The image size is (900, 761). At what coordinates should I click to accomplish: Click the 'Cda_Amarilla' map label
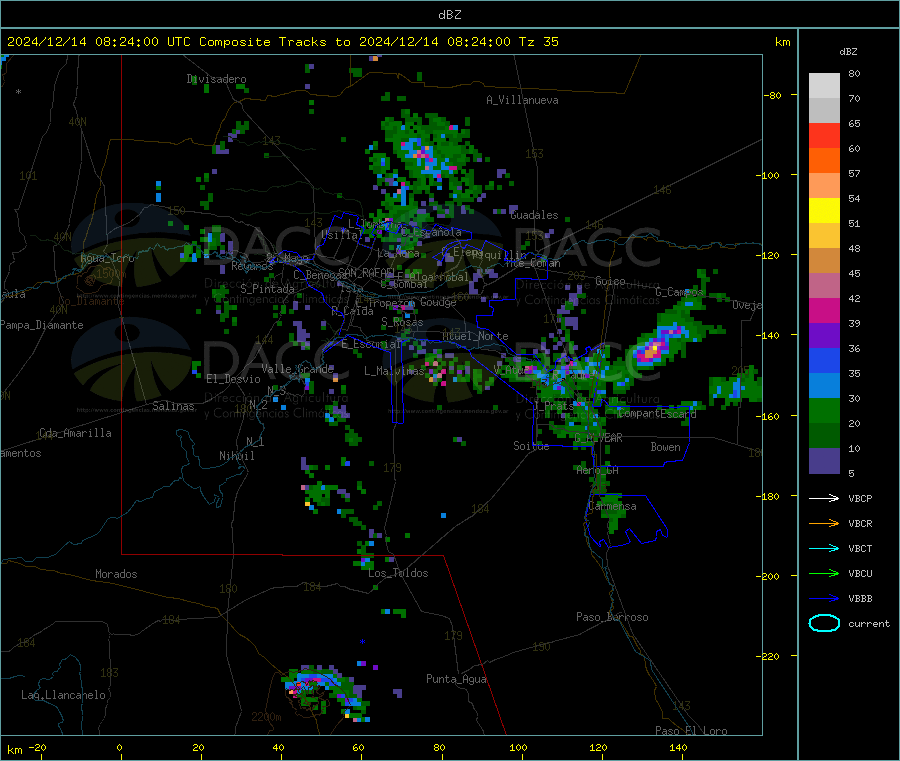(x=75, y=433)
